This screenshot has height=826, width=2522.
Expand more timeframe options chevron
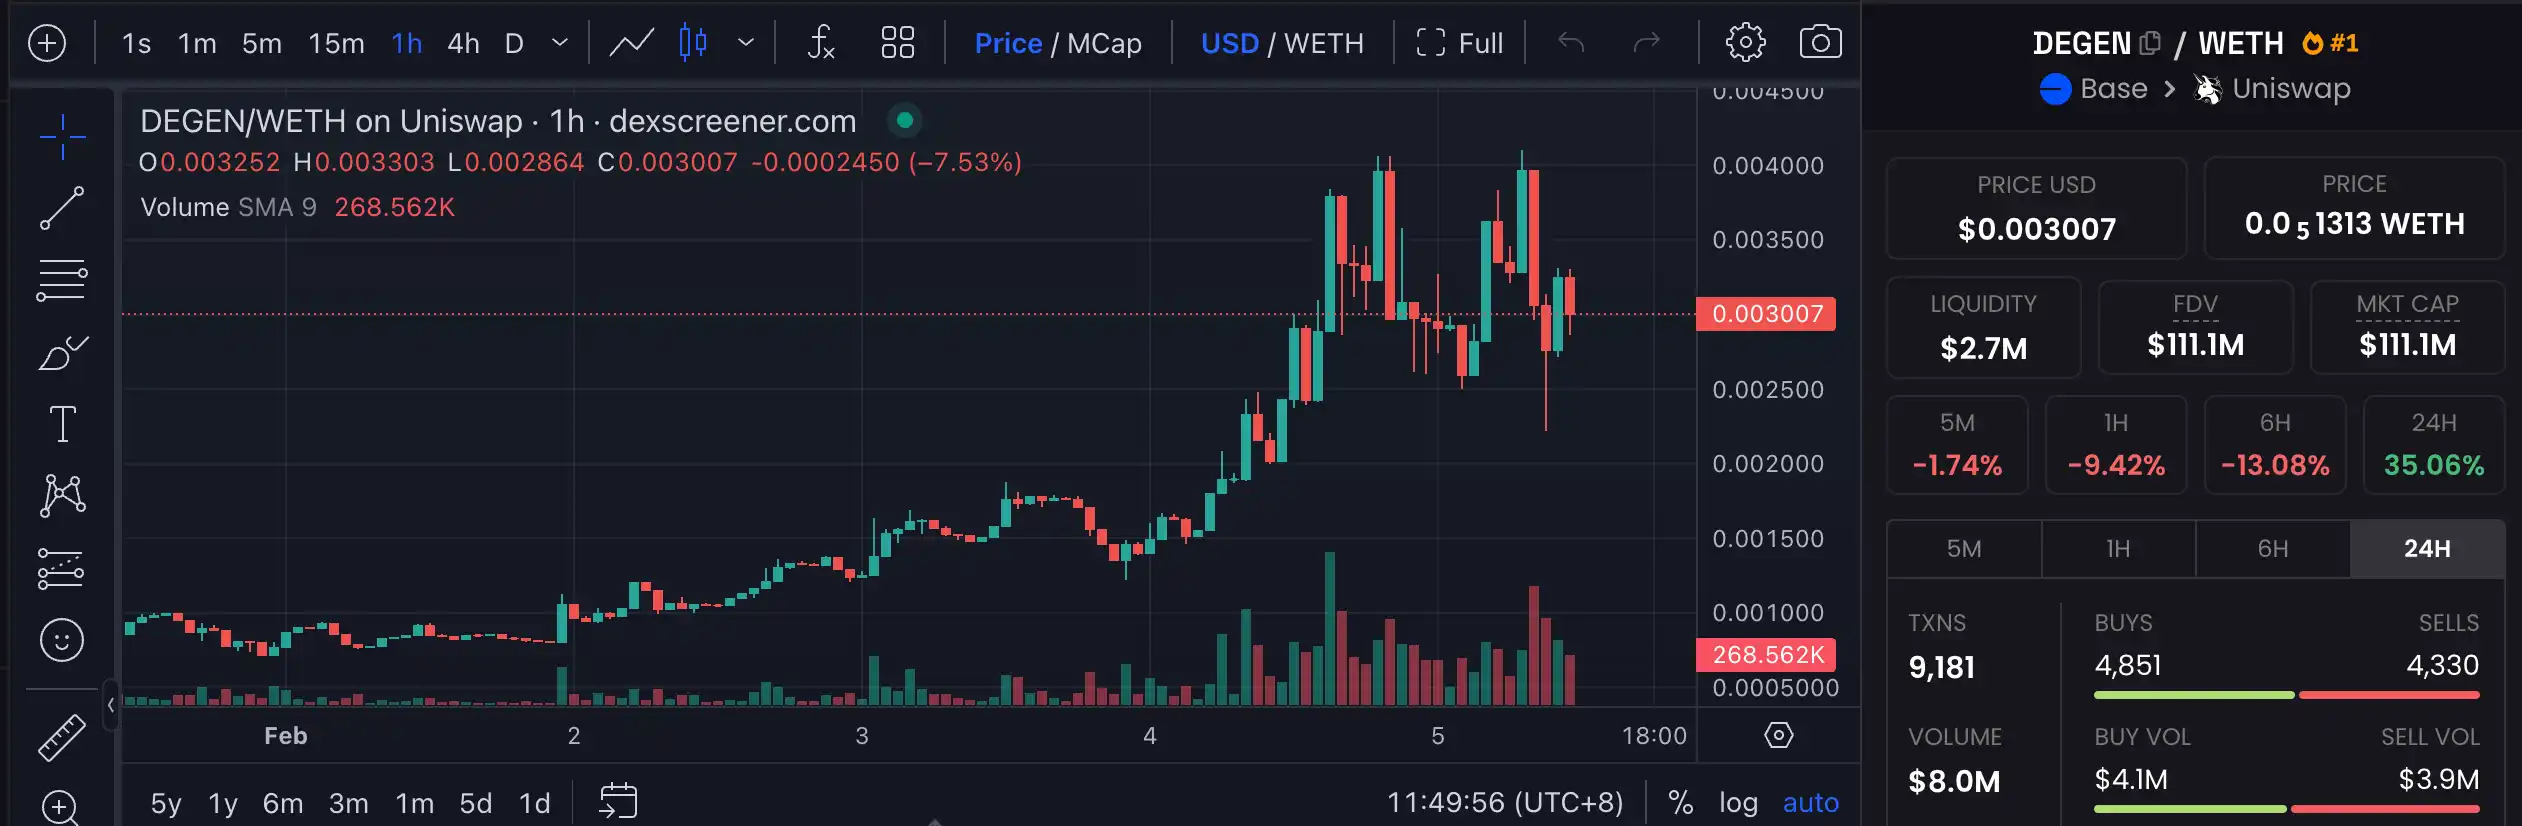(x=560, y=43)
